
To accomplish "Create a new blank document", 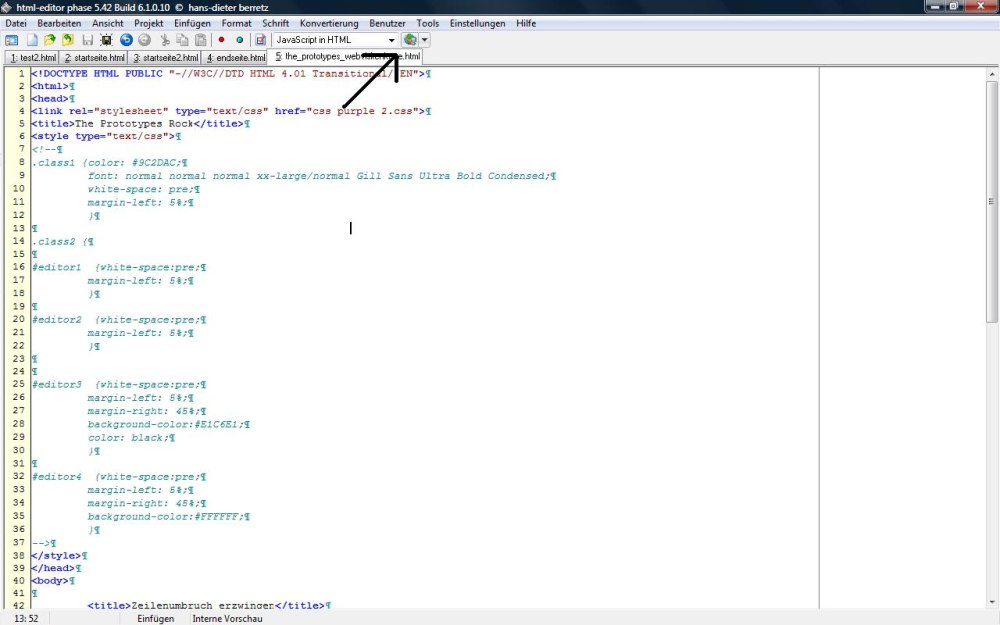I will click(32, 40).
